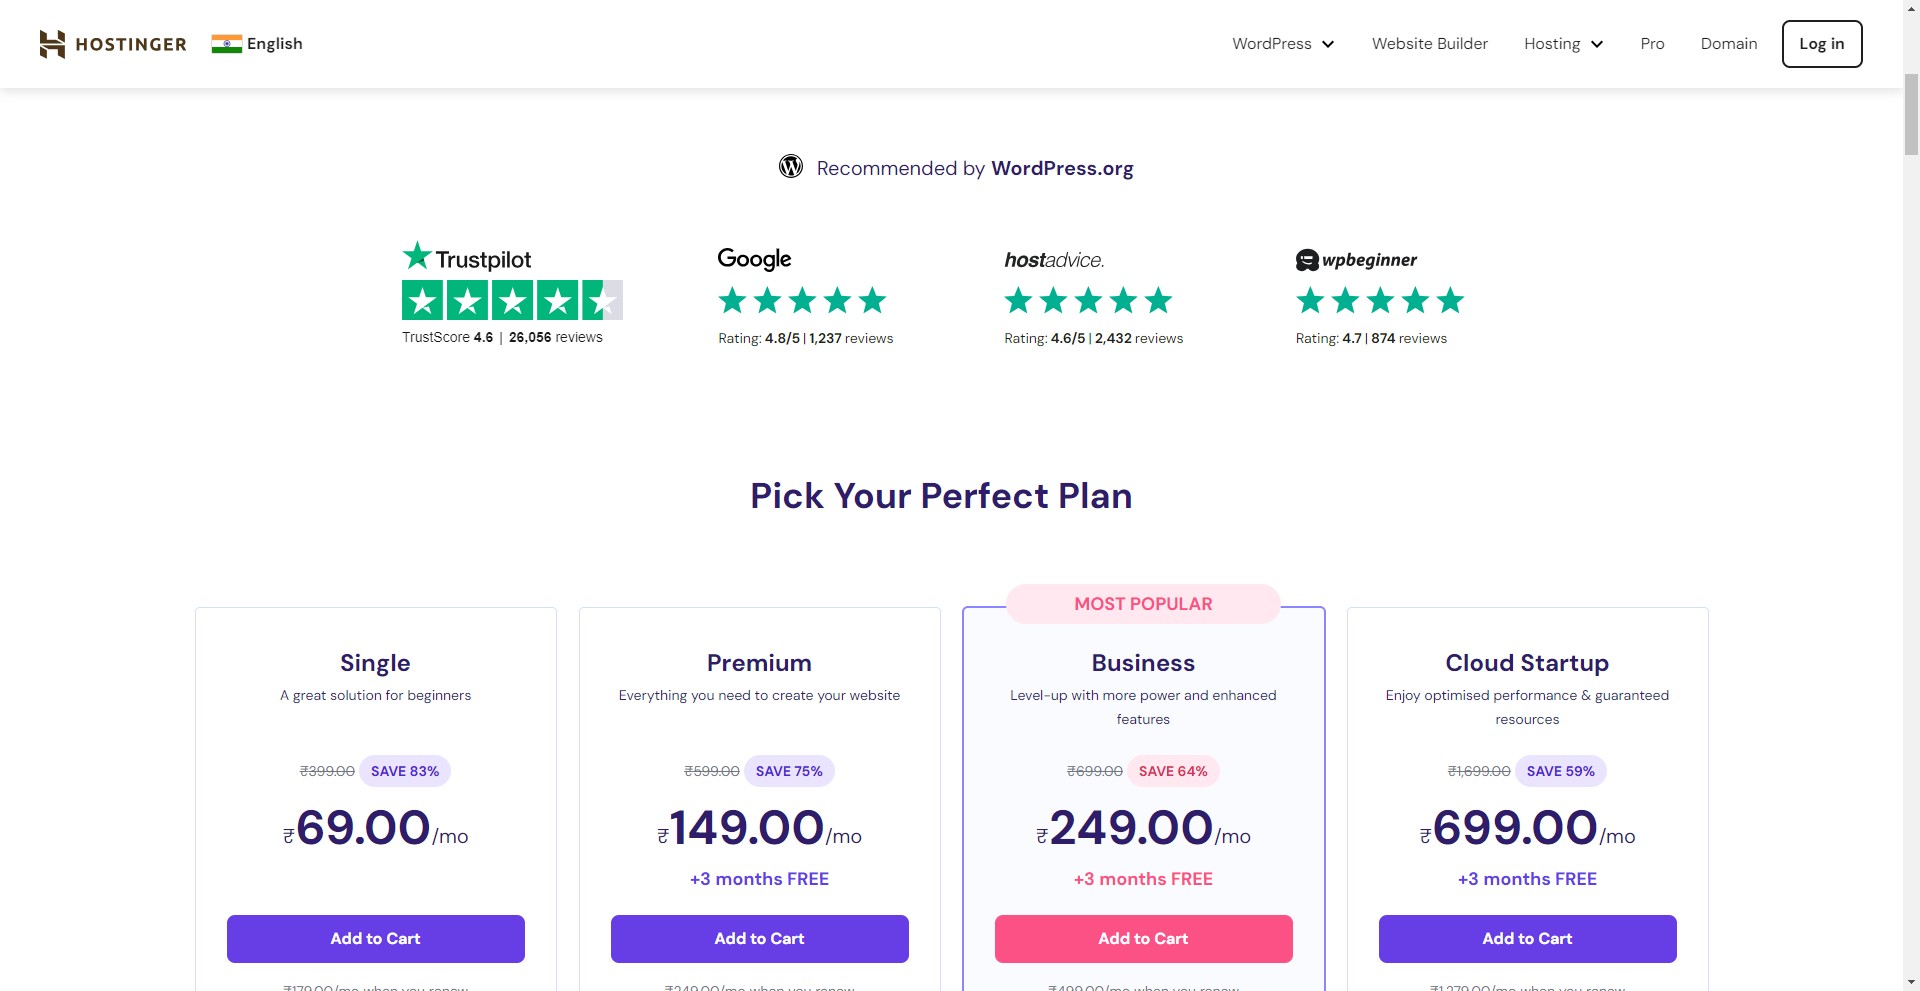Click the WordPress circular logo icon
The width and height of the screenshot is (1920, 991).
(791, 167)
